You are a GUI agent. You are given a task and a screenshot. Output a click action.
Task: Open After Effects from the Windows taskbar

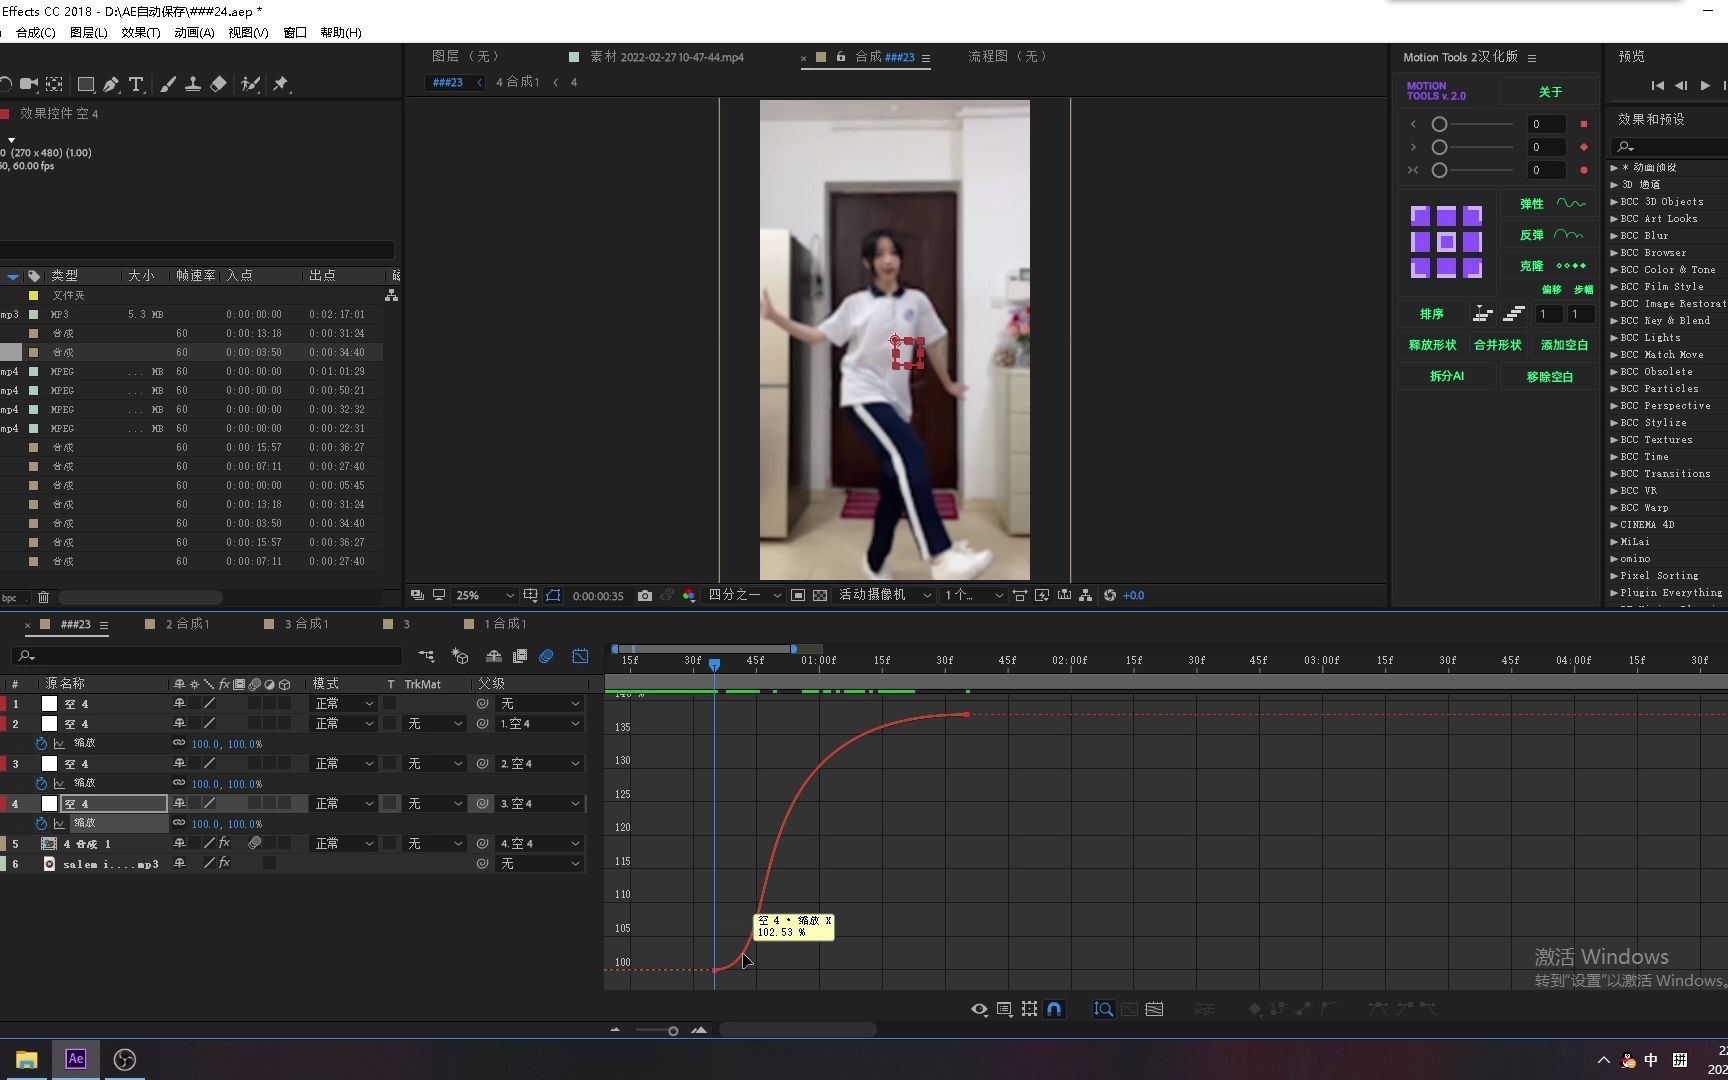click(76, 1059)
